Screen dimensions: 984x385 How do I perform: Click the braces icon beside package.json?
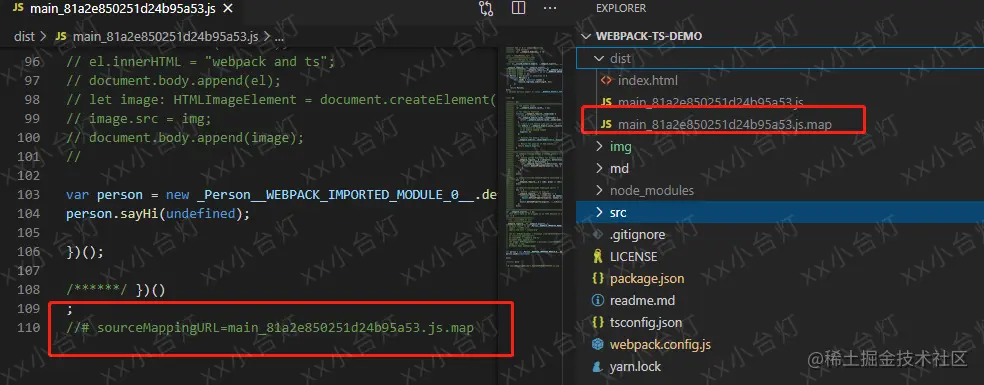click(598, 278)
